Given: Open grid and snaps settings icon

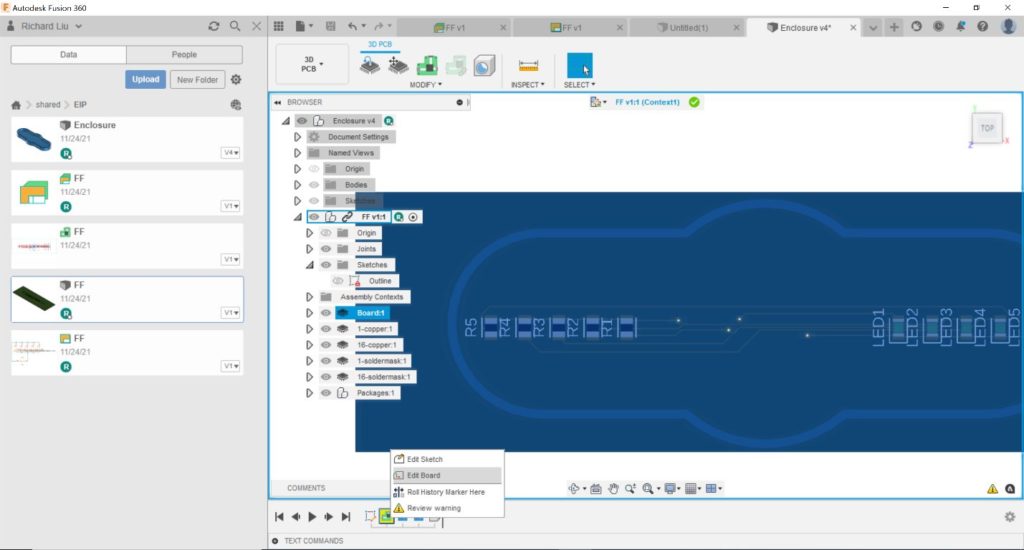Looking at the screenshot, I should click(x=690, y=489).
